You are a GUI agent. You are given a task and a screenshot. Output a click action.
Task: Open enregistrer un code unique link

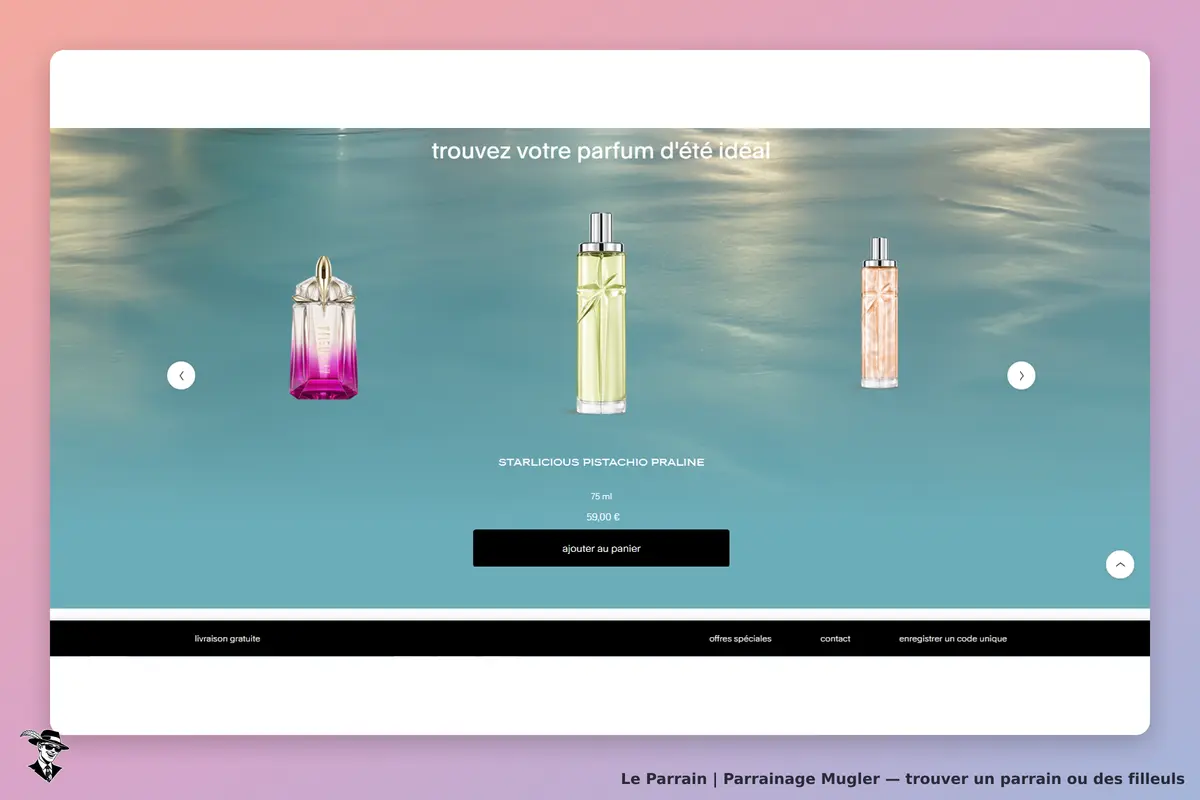point(953,638)
